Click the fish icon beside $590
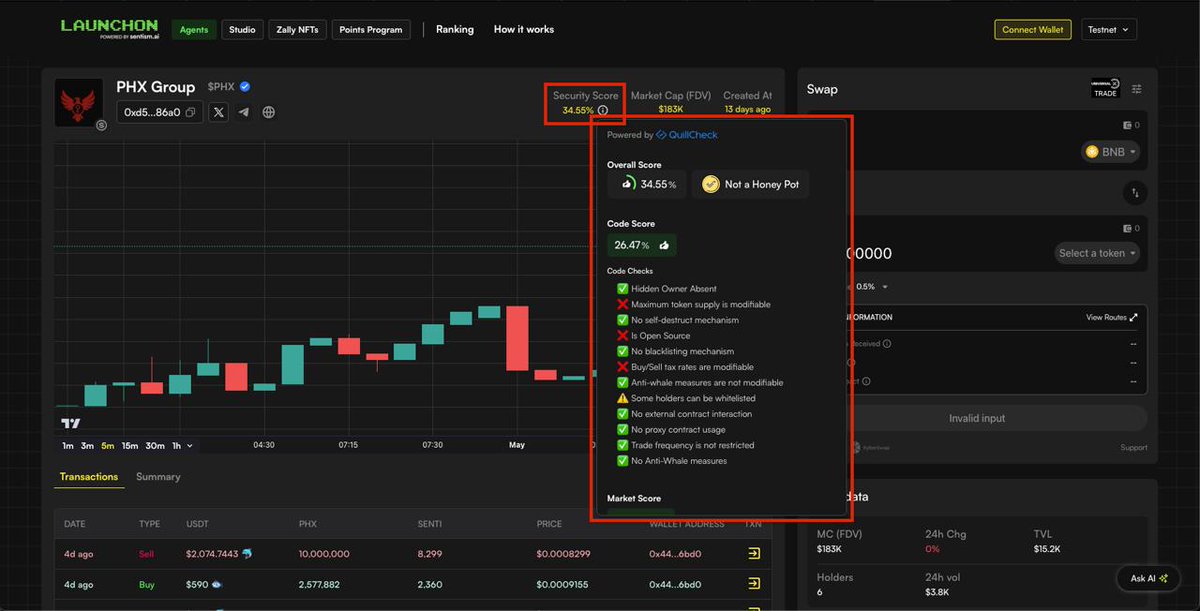1200x611 pixels. tap(216, 585)
